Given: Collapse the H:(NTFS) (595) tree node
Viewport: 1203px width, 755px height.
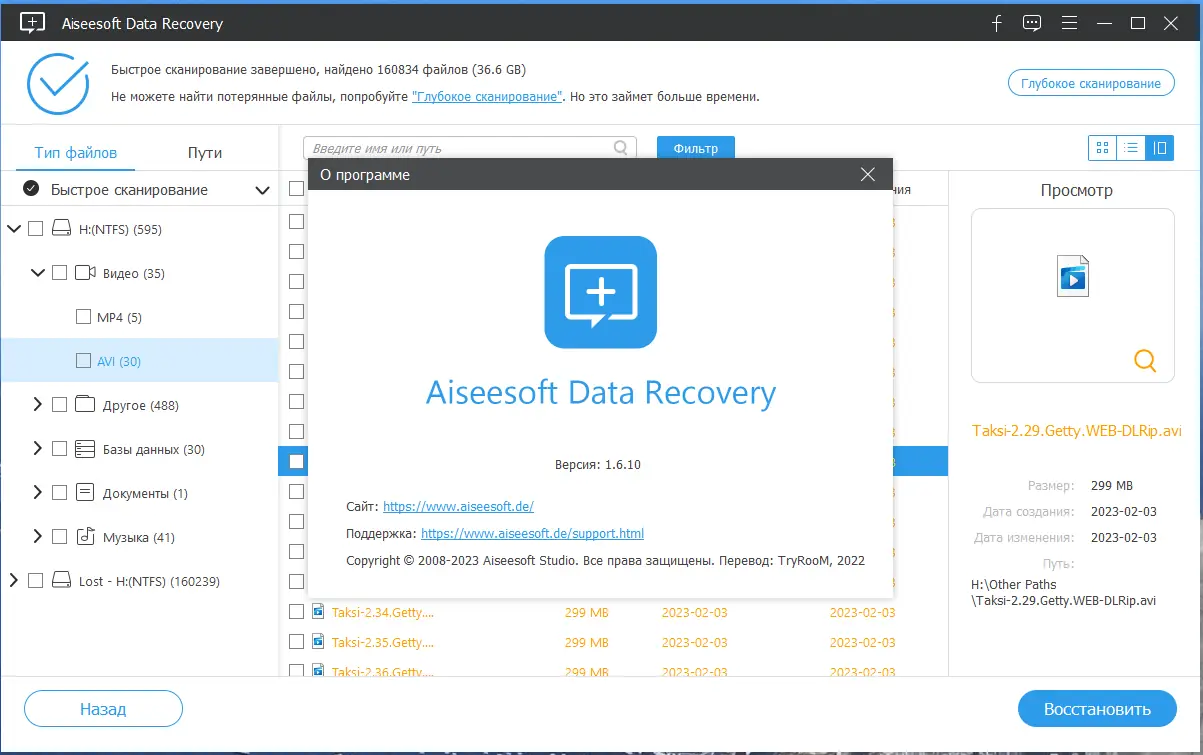Looking at the screenshot, I should click(x=14, y=229).
